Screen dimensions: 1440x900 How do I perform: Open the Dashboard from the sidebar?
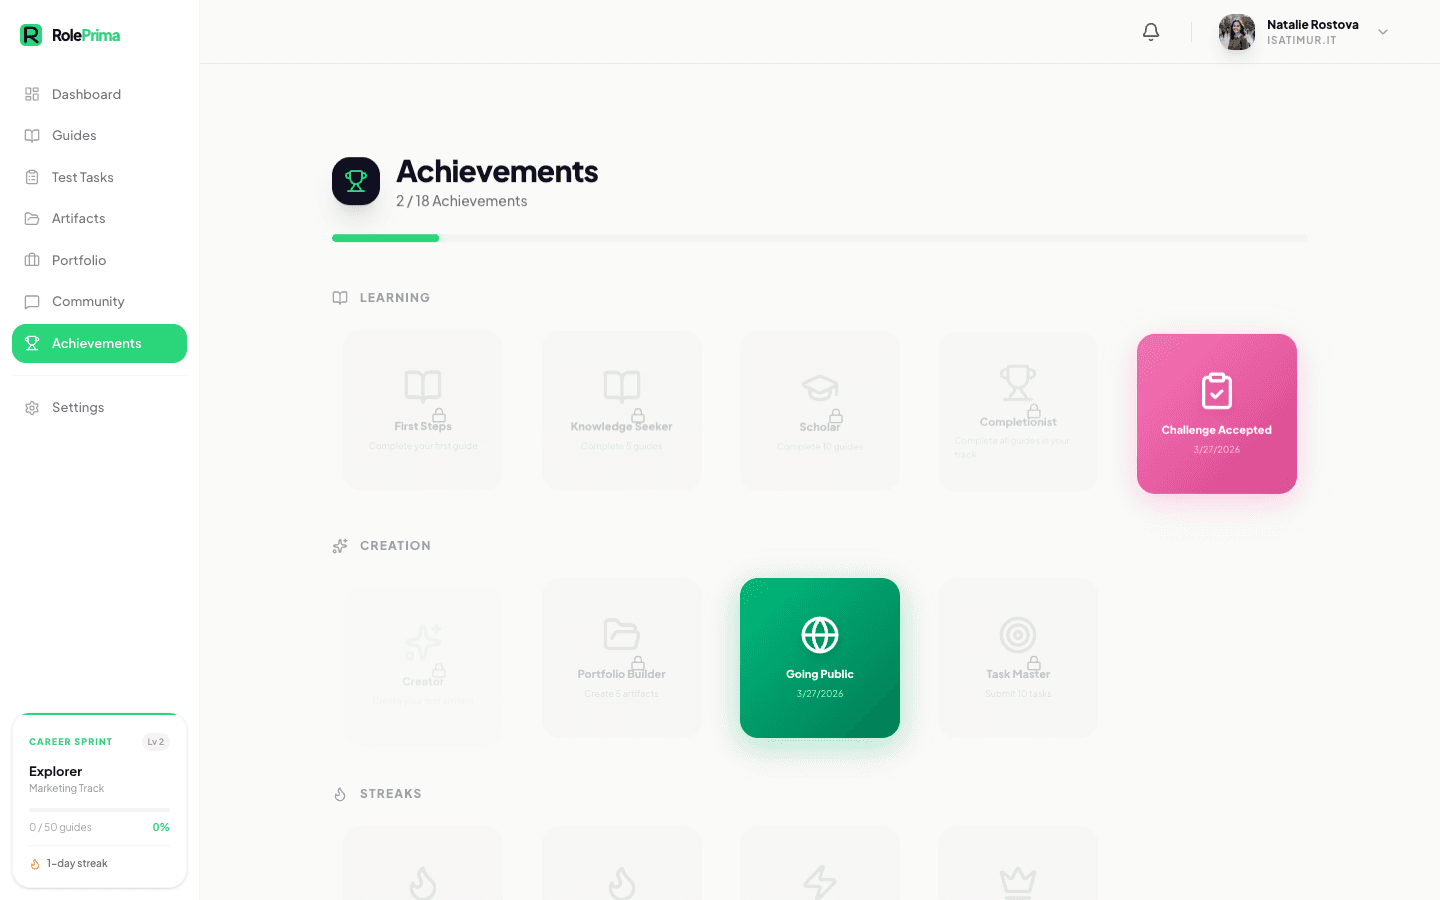(86, 94)
